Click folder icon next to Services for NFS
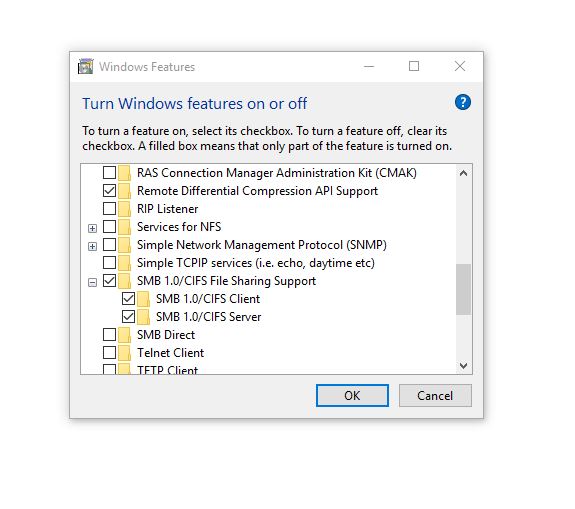The image size is (575, 509). coord(125,227)
